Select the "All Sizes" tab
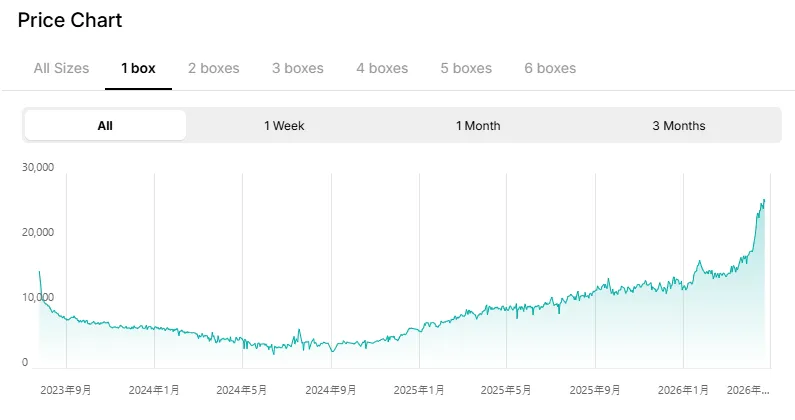The width and height of the screenshot is (795, 420). pos(61,68)
